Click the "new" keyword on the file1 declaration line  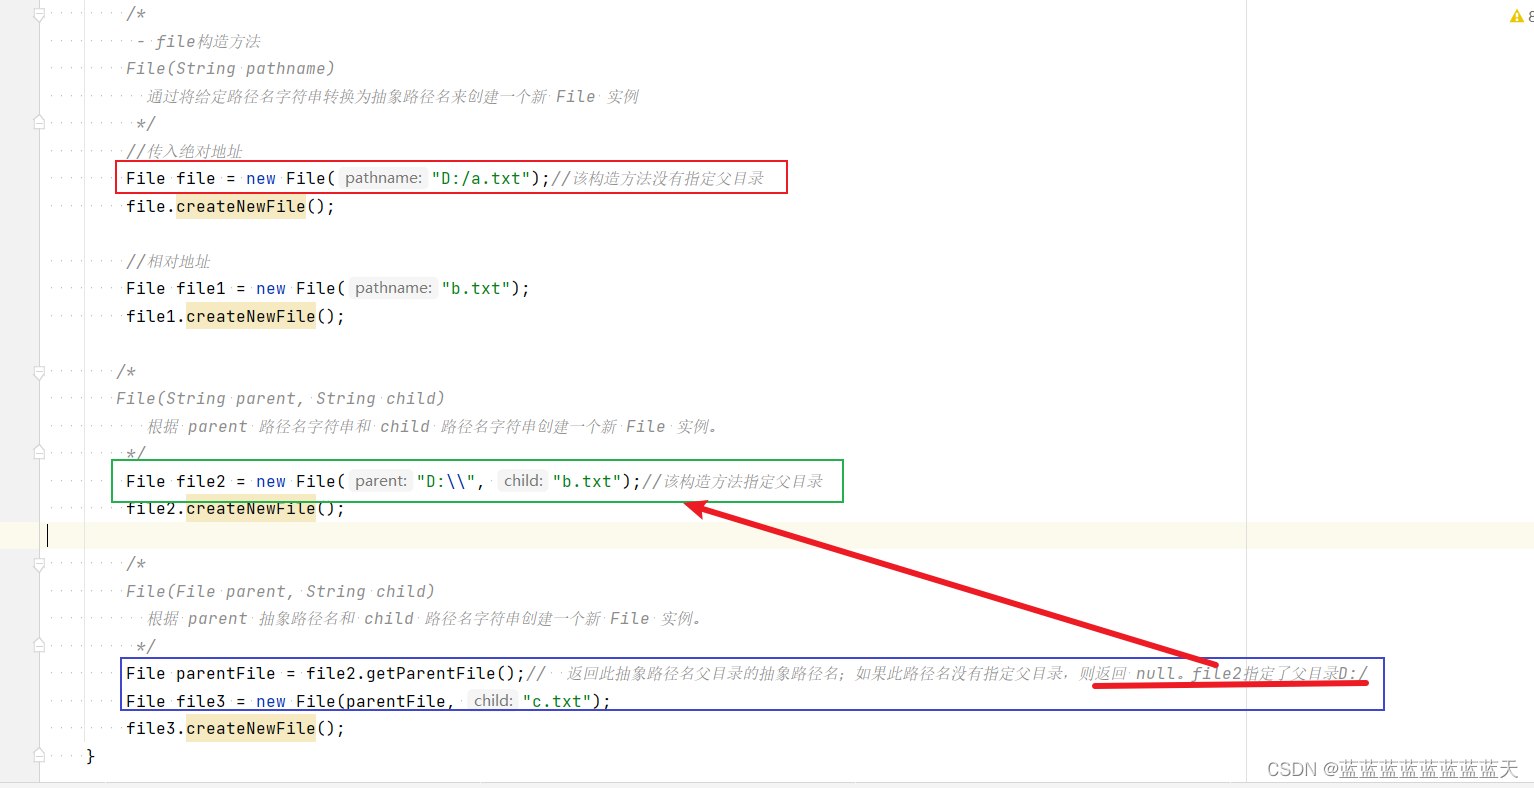click(271, 288)
